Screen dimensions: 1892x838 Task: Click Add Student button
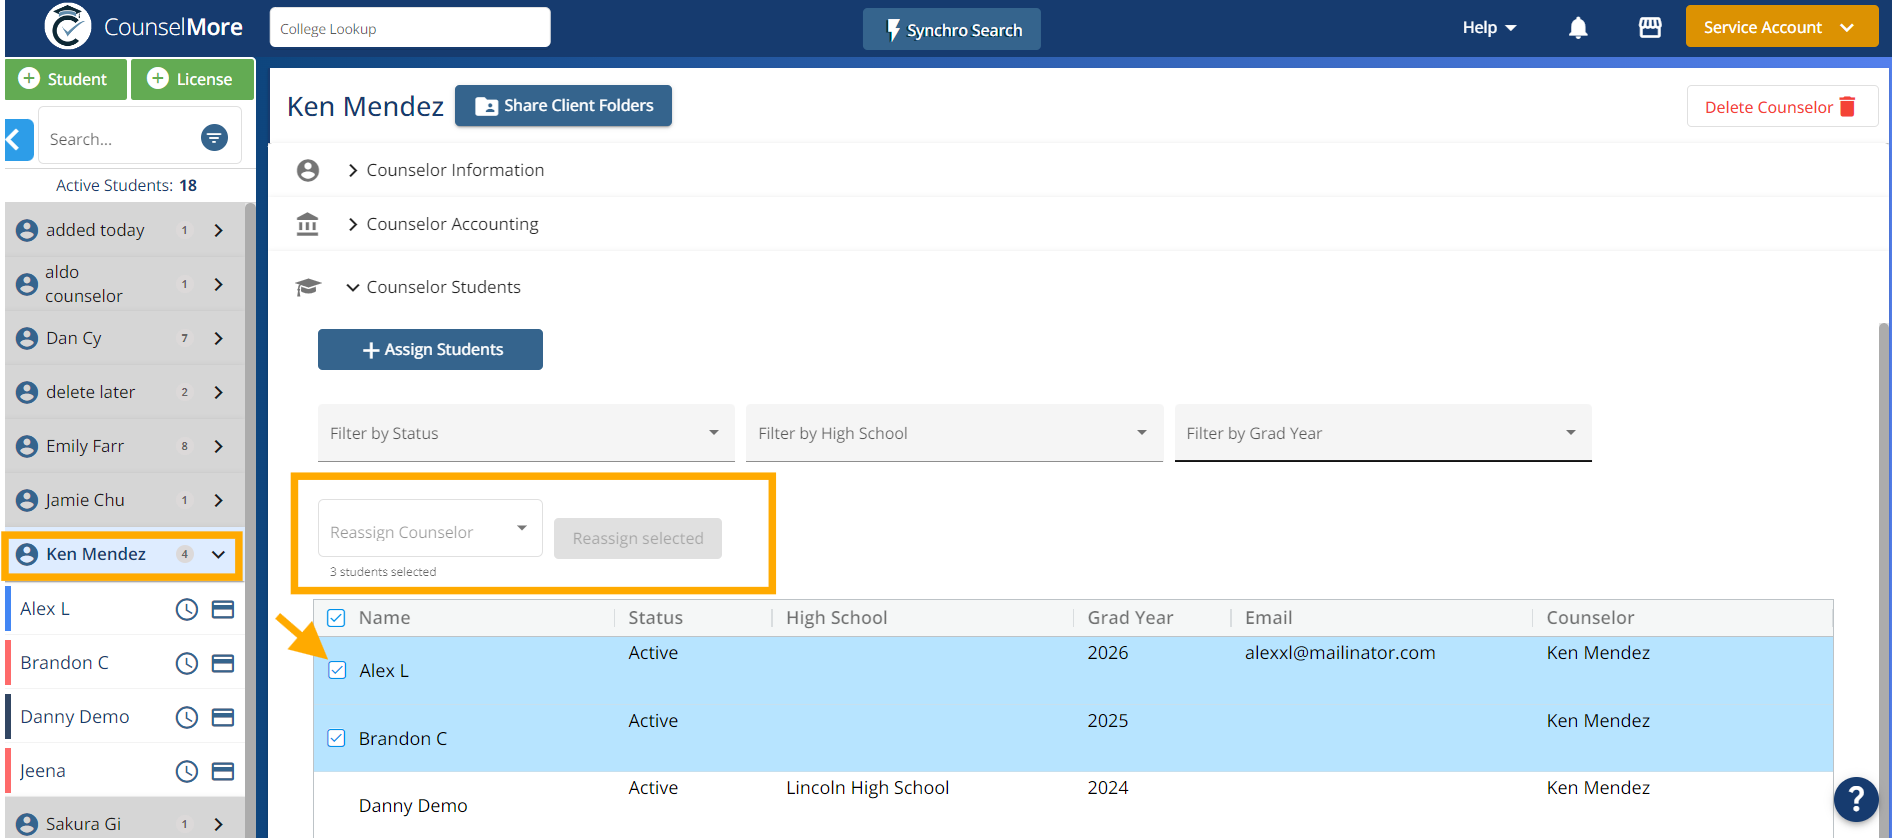[x=66, y=79]
